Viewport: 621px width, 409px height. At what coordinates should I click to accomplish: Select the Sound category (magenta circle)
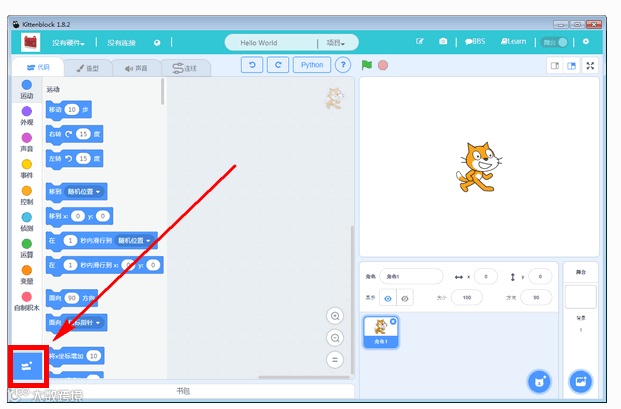pos(27,142)
